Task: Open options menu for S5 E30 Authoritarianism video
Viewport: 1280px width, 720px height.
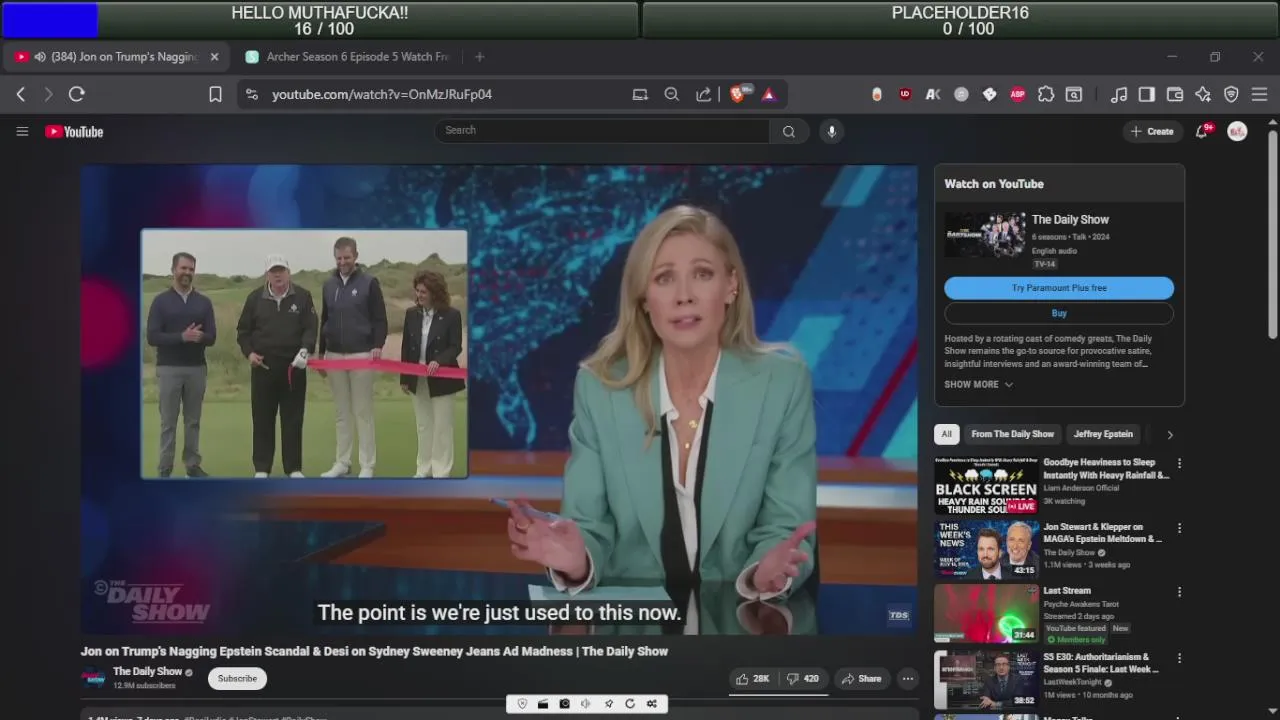Action: [x=1179, y=658]
